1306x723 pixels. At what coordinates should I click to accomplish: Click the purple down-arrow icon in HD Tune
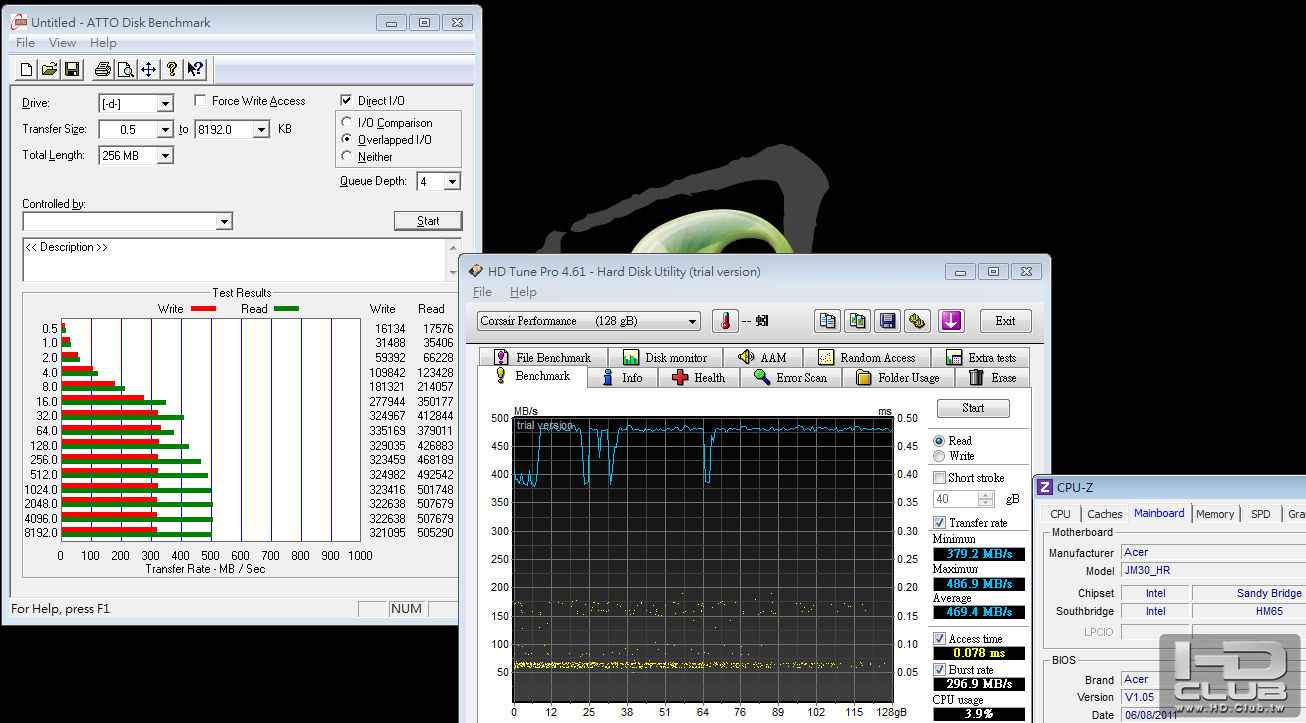[x=950, y=321]
